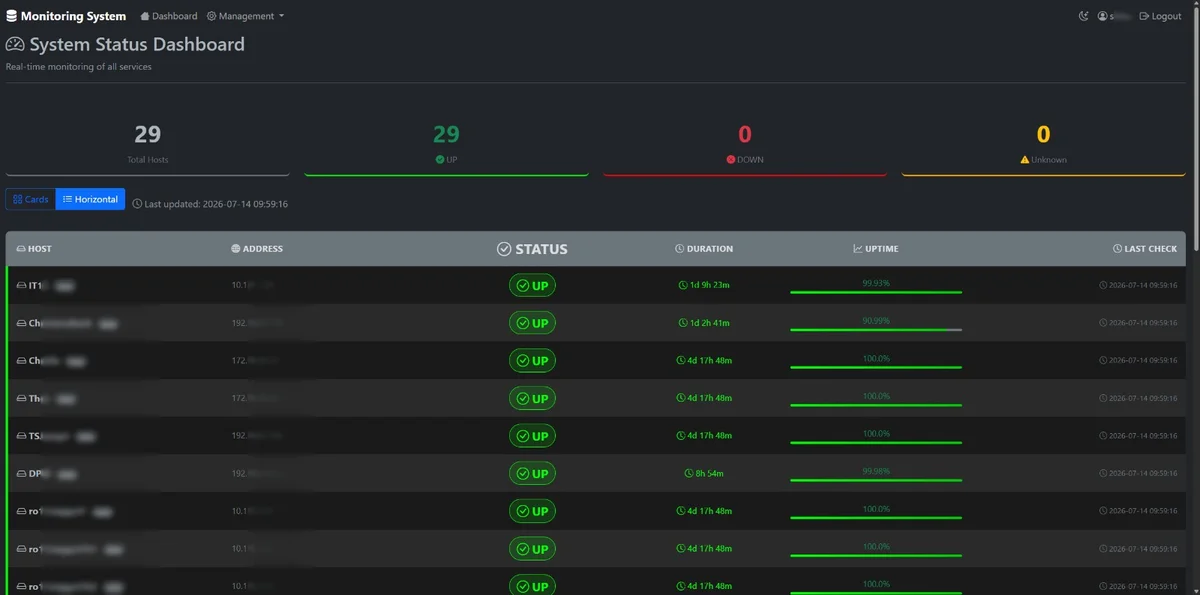Switch to Cards view
This screenshot has width=1200, height=595.
click(x=30, y=199)
